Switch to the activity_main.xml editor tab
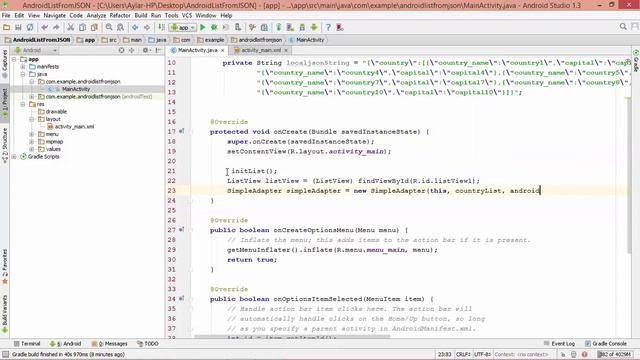This screenshot has width=640, height=360. pyautogui.click(x=261, y=50)
